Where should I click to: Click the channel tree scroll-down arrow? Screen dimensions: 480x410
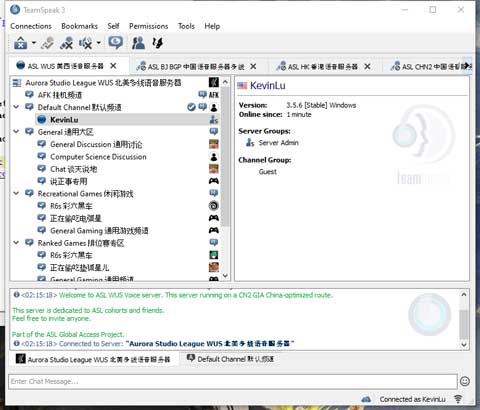coord(225,276)
